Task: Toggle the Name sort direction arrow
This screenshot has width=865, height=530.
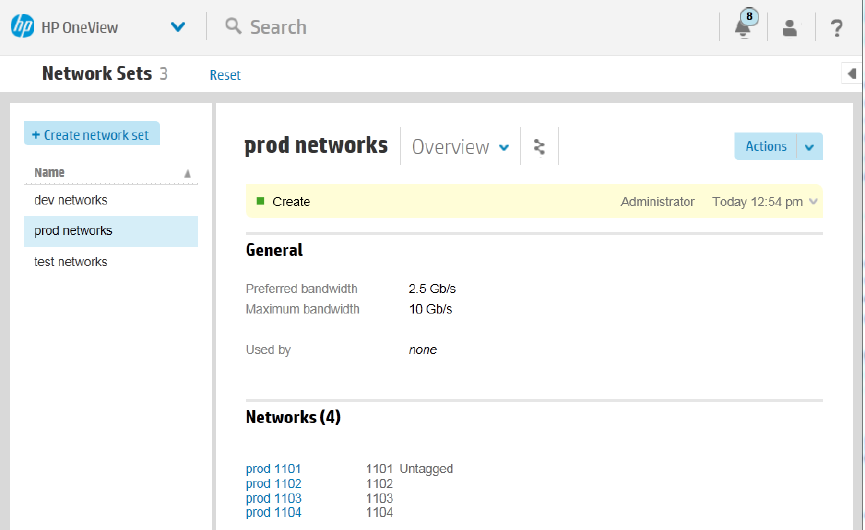Action: point(188,174)
